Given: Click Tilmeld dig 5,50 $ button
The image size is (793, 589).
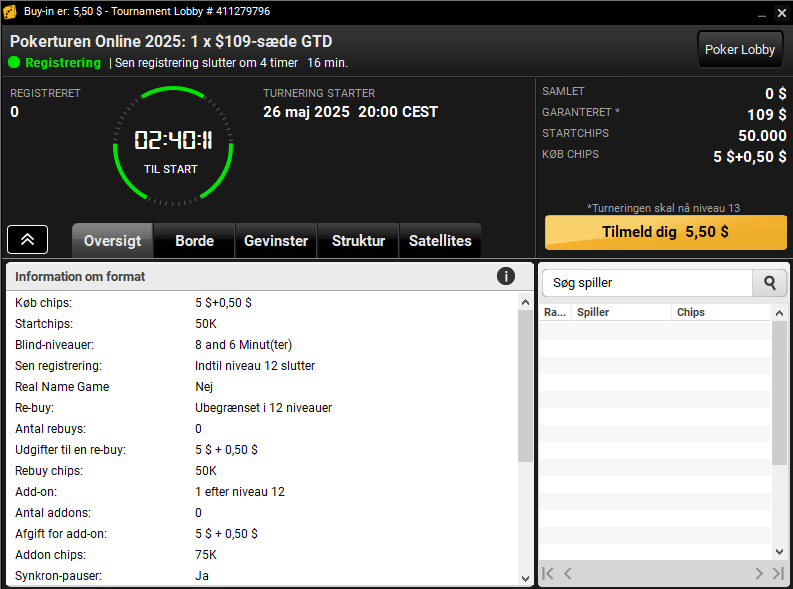Looking at the screenshot, I should [x=666, y=232].
